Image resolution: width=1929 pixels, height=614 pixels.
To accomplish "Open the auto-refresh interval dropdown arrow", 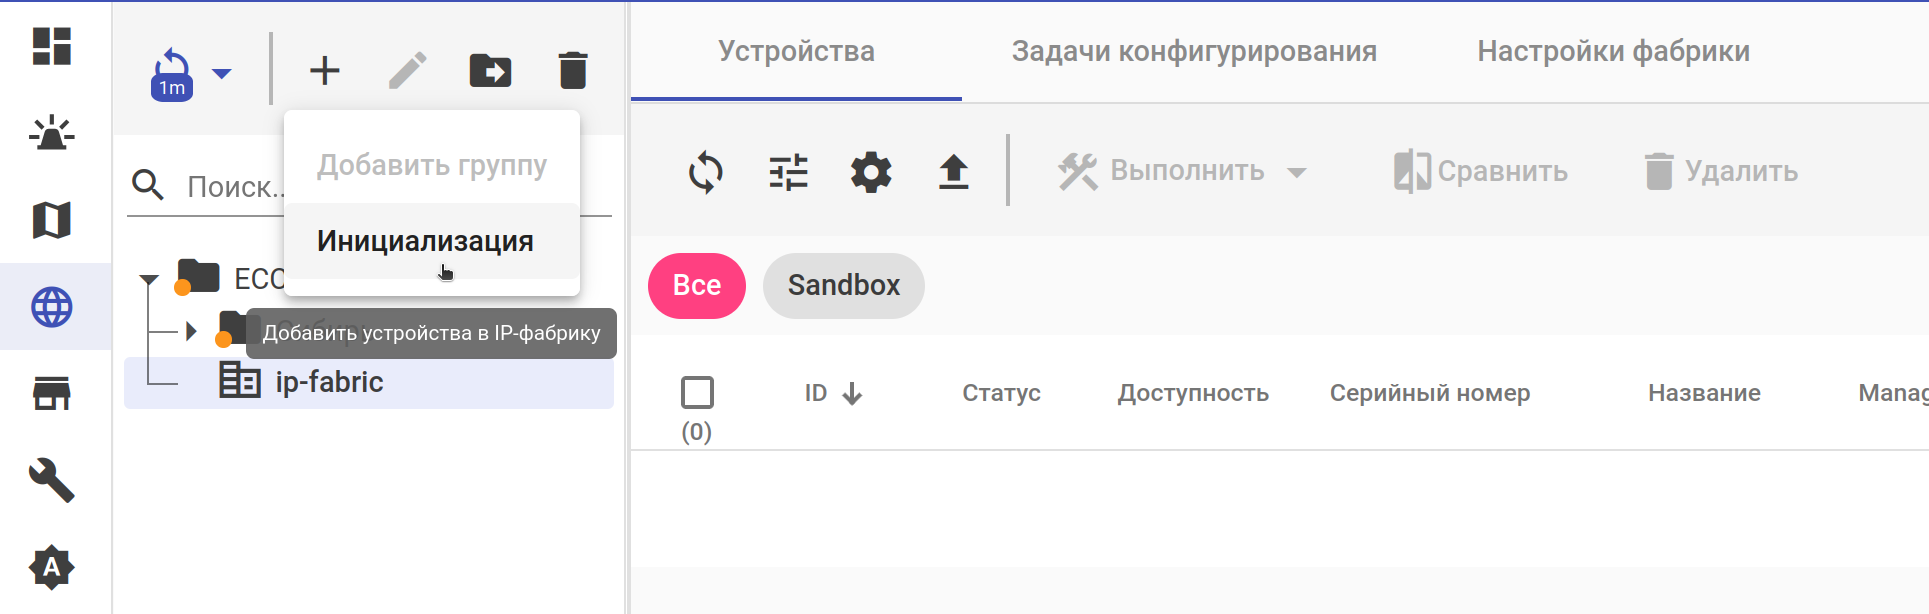I will tap(222, 73).
